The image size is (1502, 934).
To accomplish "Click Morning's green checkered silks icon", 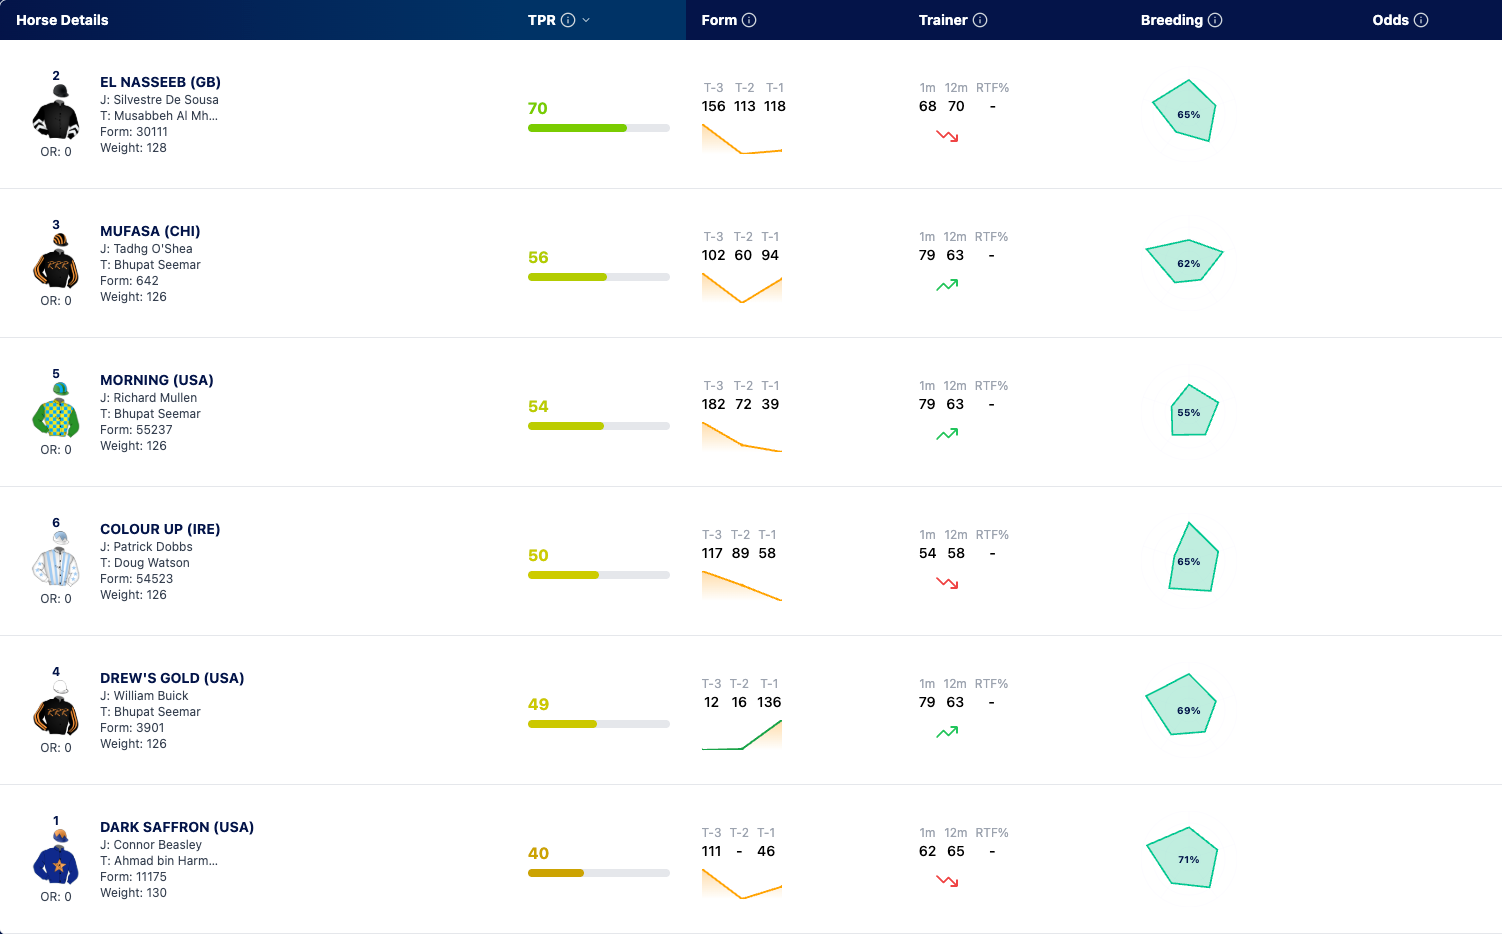I will [x=56, y=410].
